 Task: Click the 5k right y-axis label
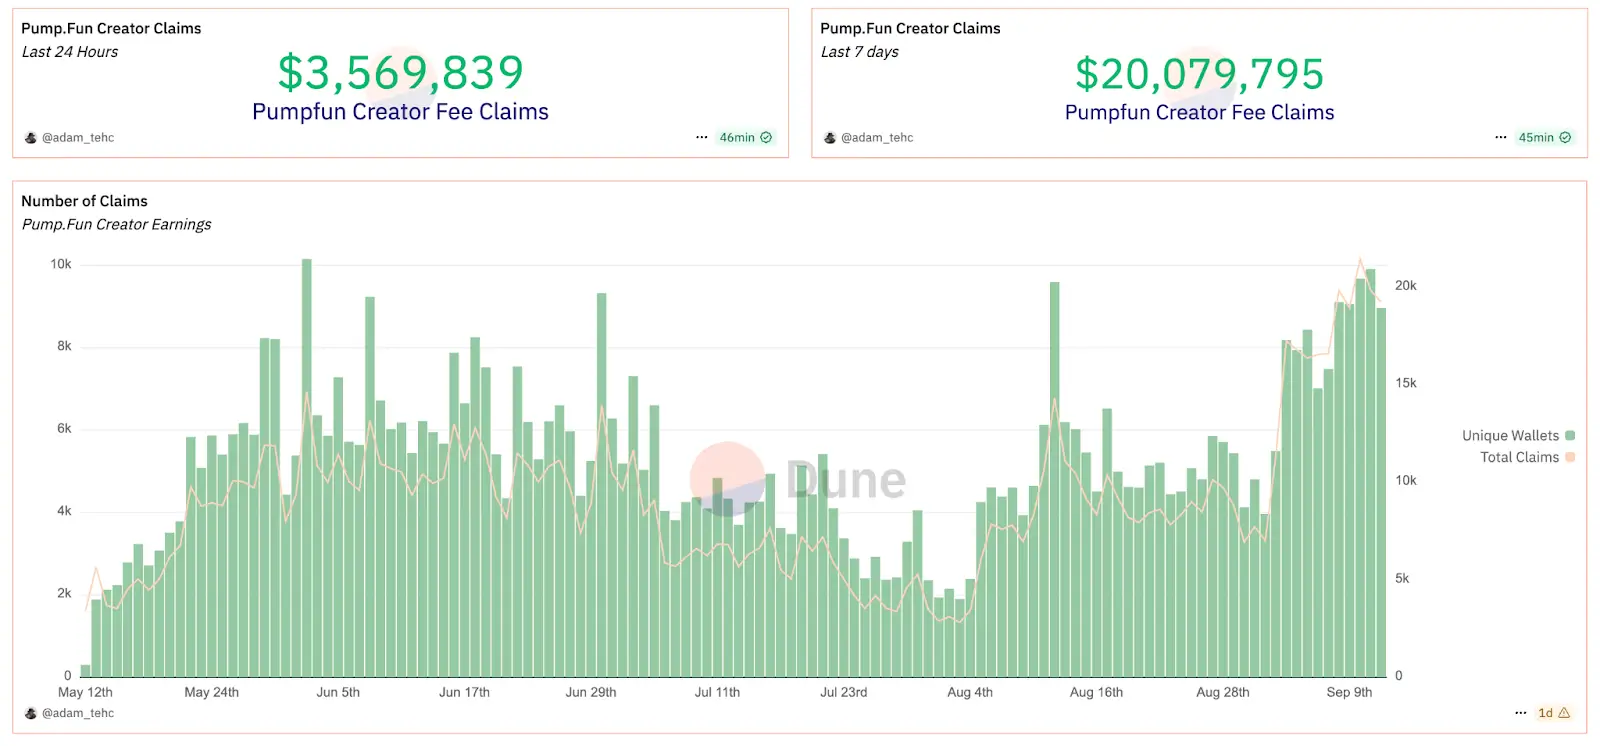tap(1402, 578)
